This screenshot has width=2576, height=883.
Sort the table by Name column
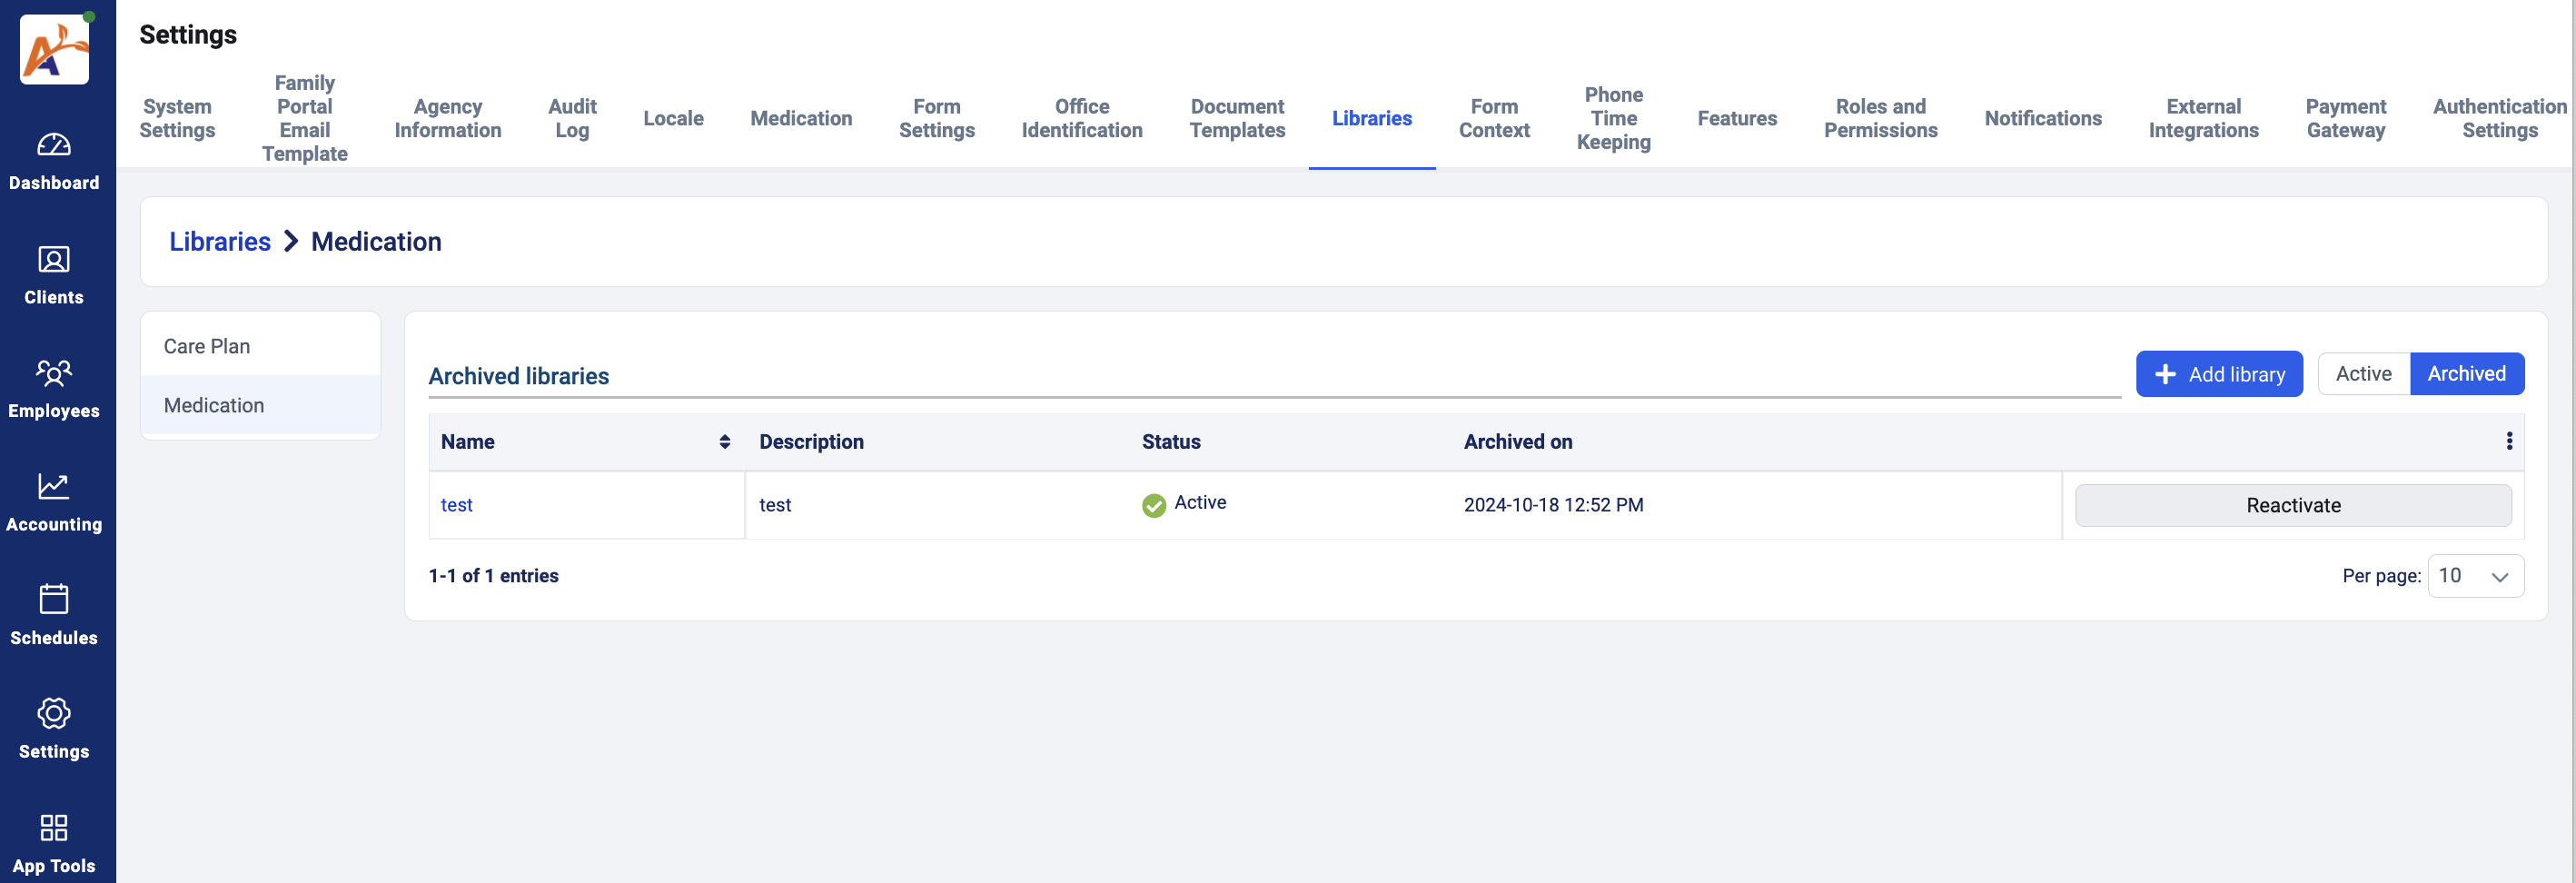point(724,442)
